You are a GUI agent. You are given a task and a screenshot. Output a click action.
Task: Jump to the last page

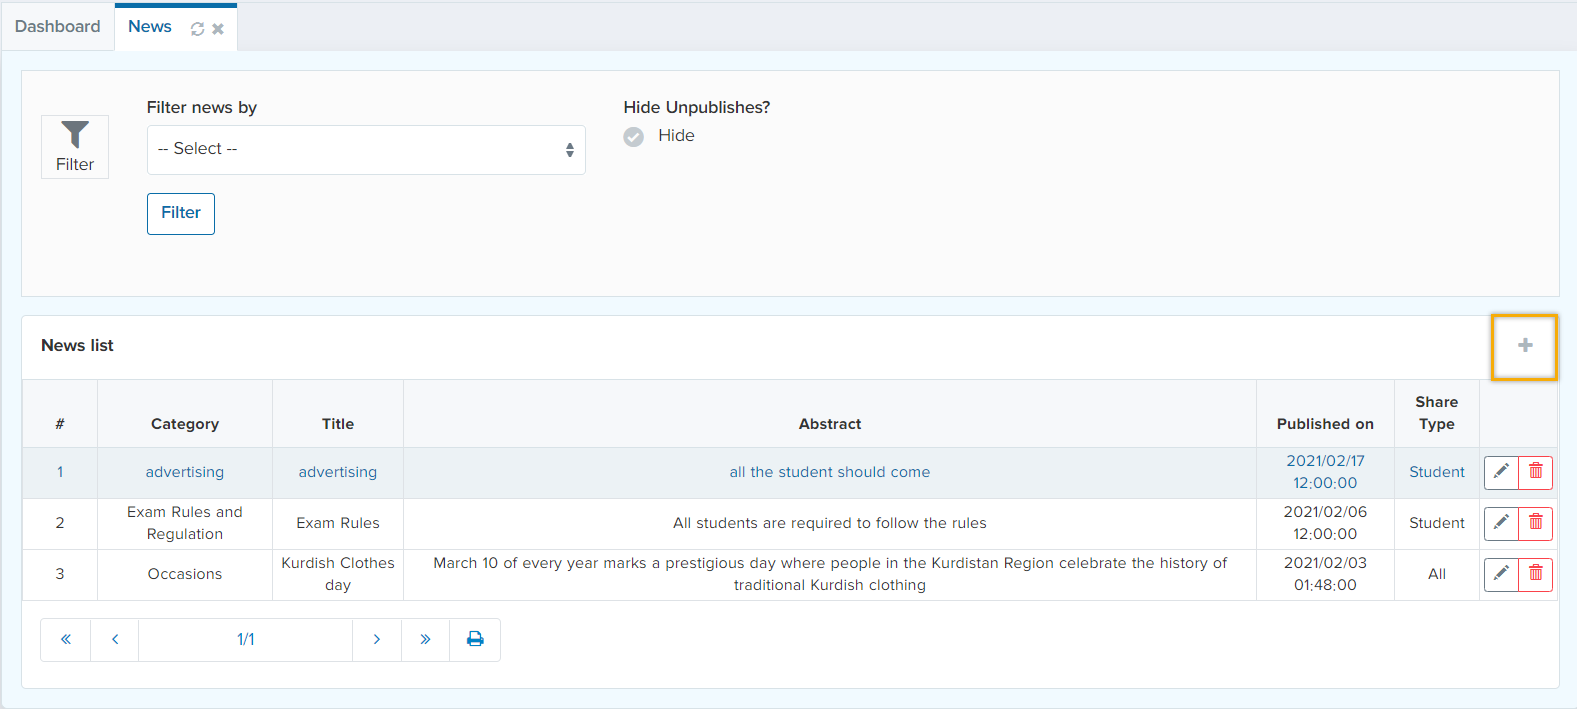tap(425, 640)
